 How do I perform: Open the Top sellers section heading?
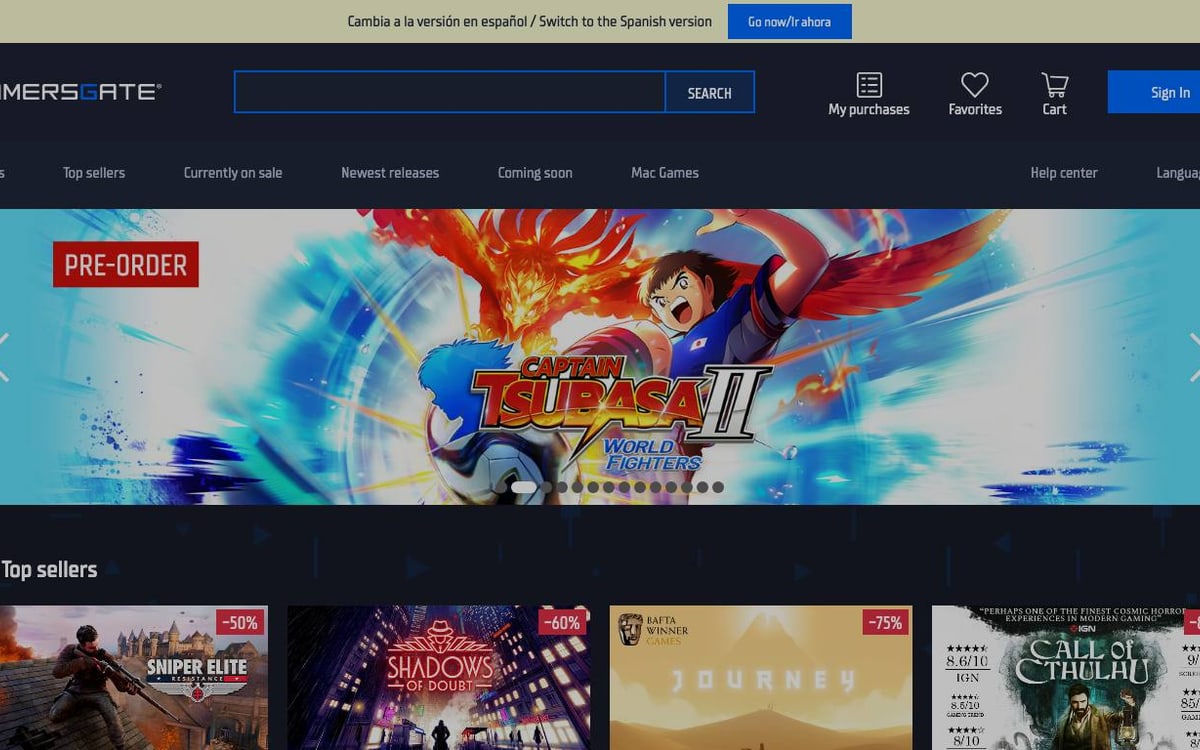point(49,570)
